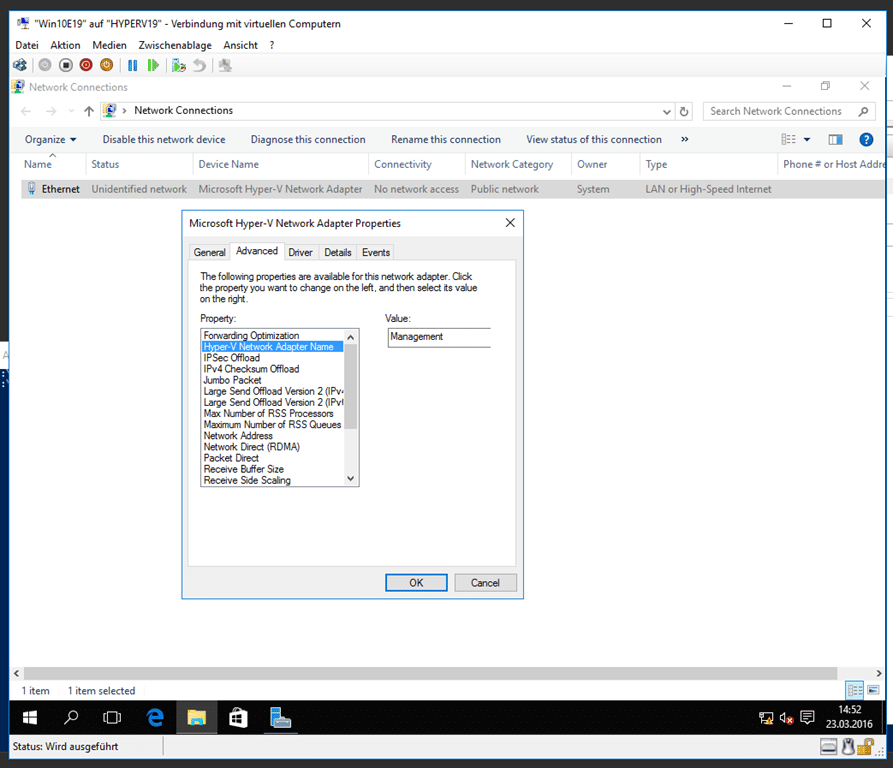Save VM state with the orange power icon
The width and height of the screenshot is (893, 768).
106,65
